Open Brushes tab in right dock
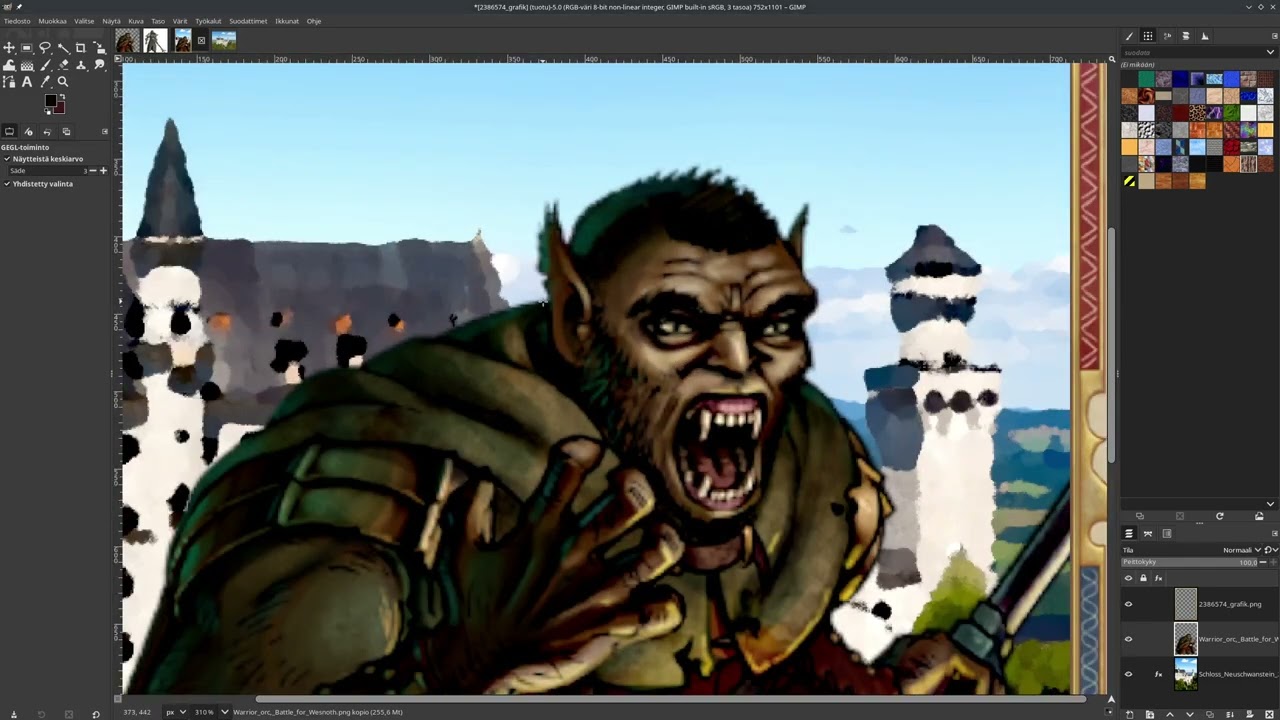This screenshot has height=720, width=1280. (x=1129, y=36)
